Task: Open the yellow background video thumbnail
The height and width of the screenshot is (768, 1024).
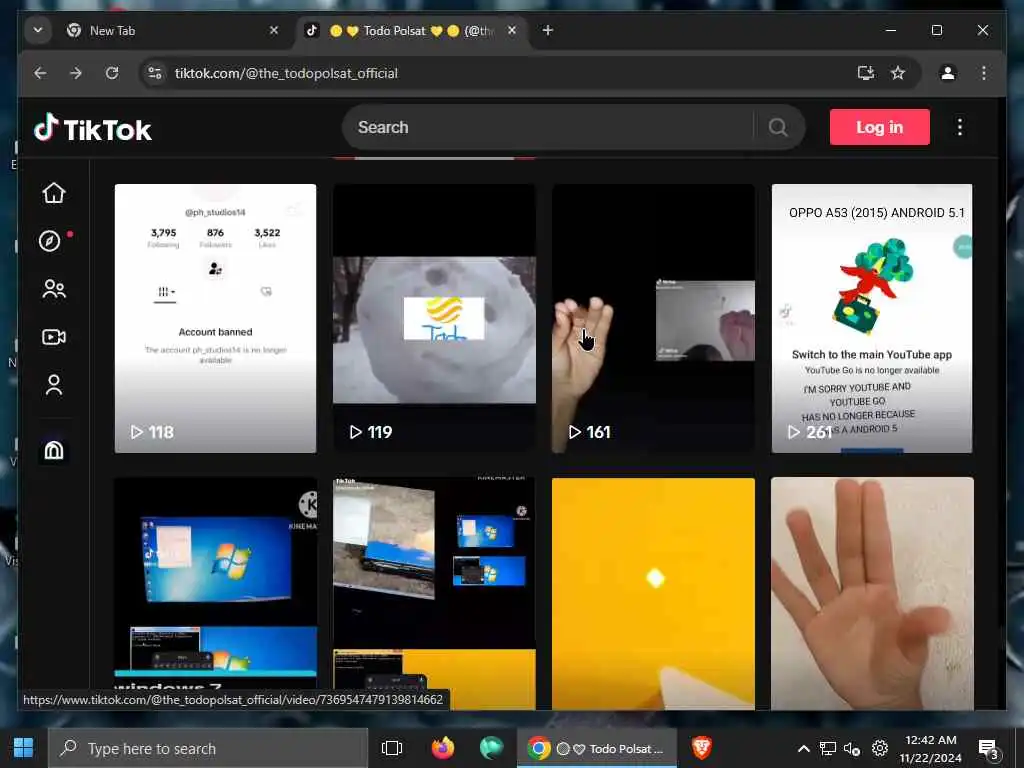Action: tap(653, 593)
